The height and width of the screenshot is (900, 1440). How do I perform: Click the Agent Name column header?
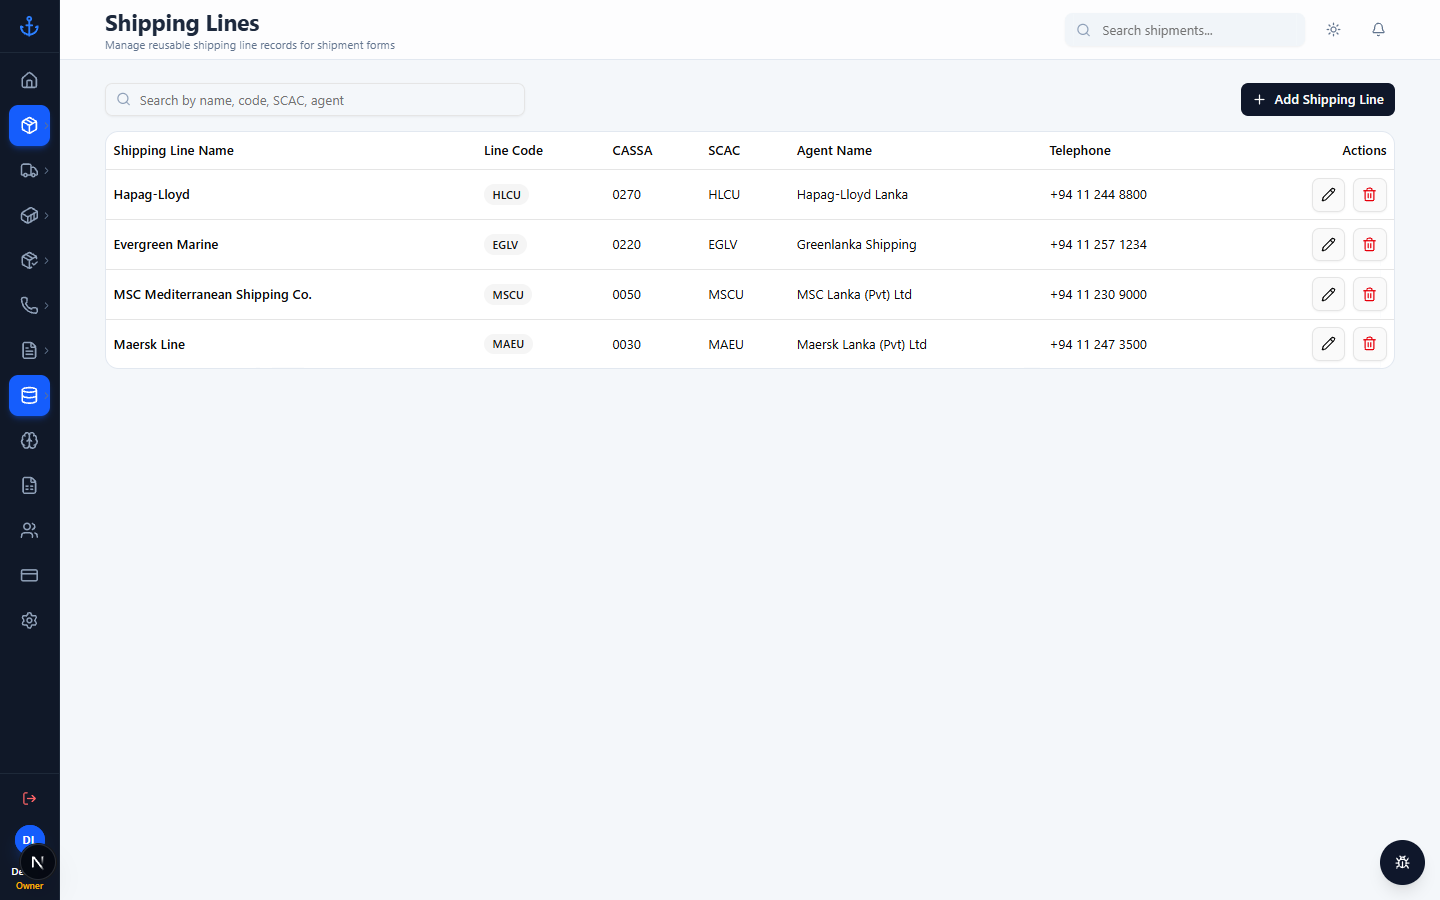[x=834, y=151]
